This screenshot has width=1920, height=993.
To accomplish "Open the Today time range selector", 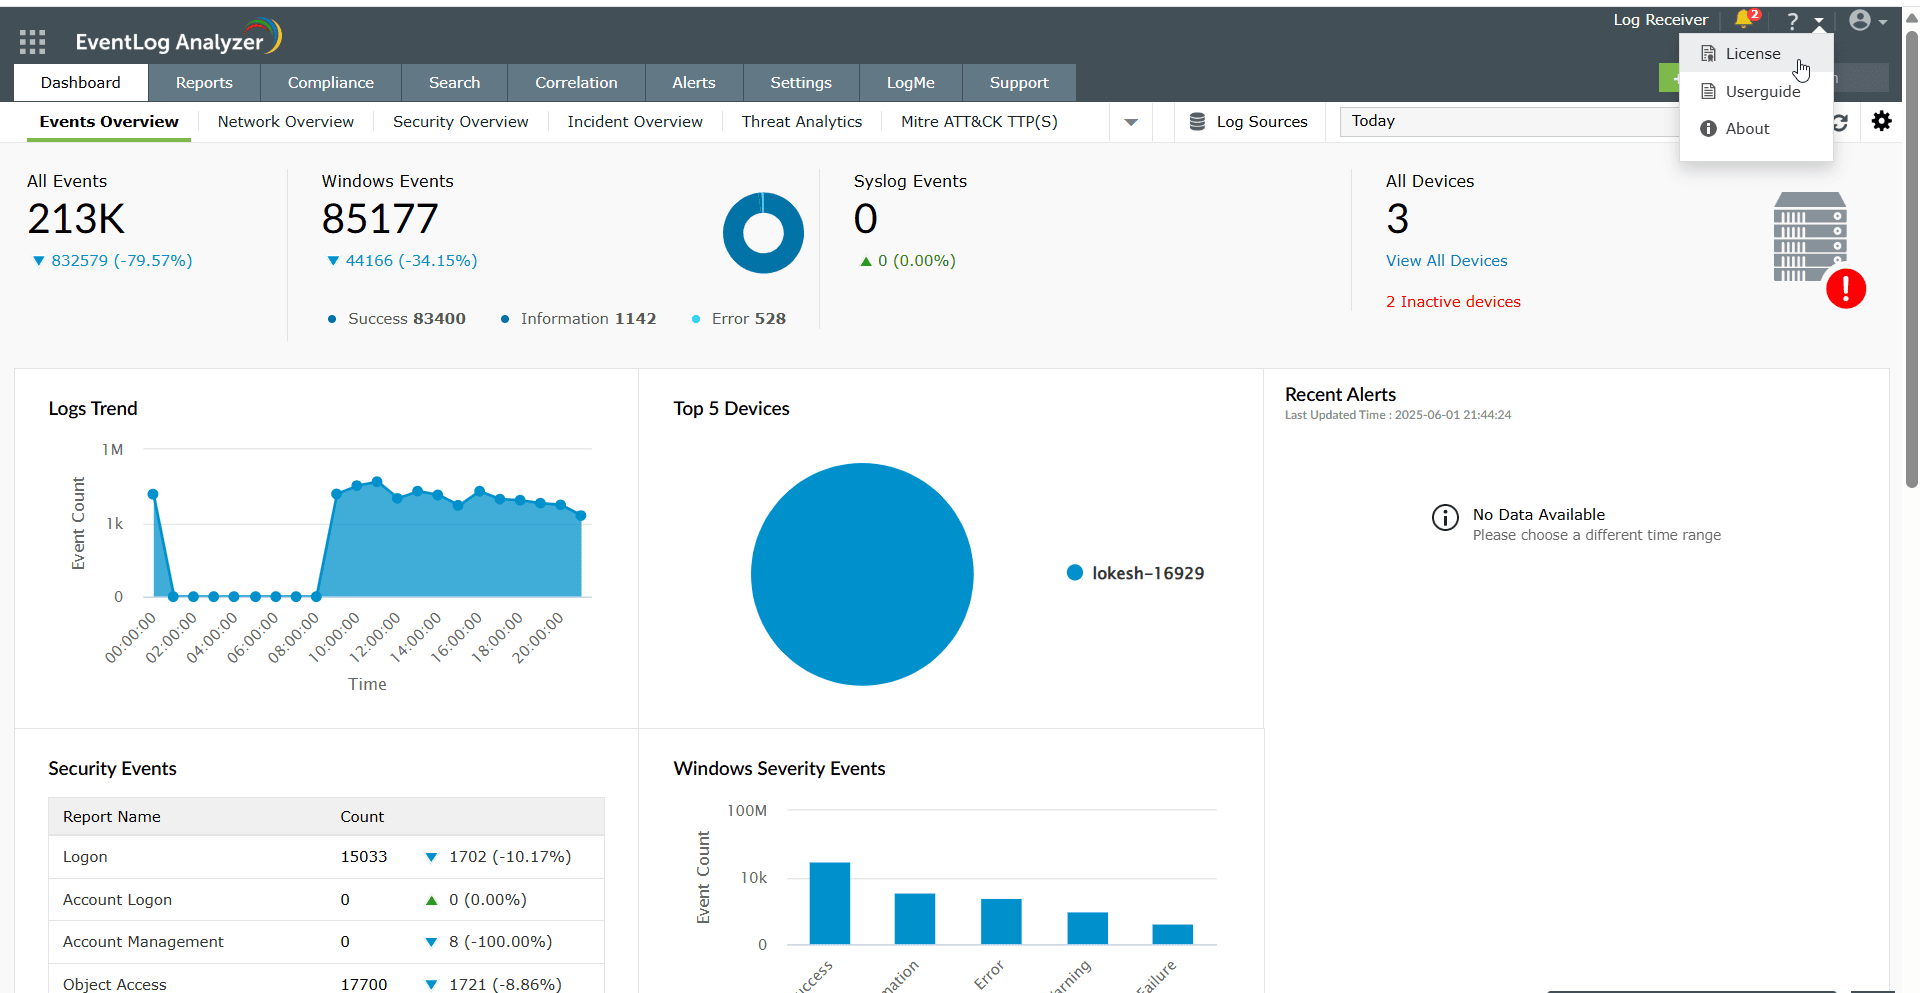I will tap(1510, 121).
